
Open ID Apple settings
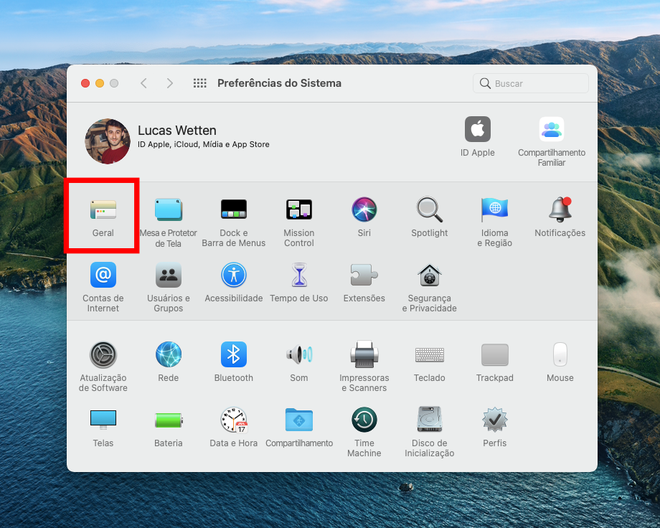[477, 129]
